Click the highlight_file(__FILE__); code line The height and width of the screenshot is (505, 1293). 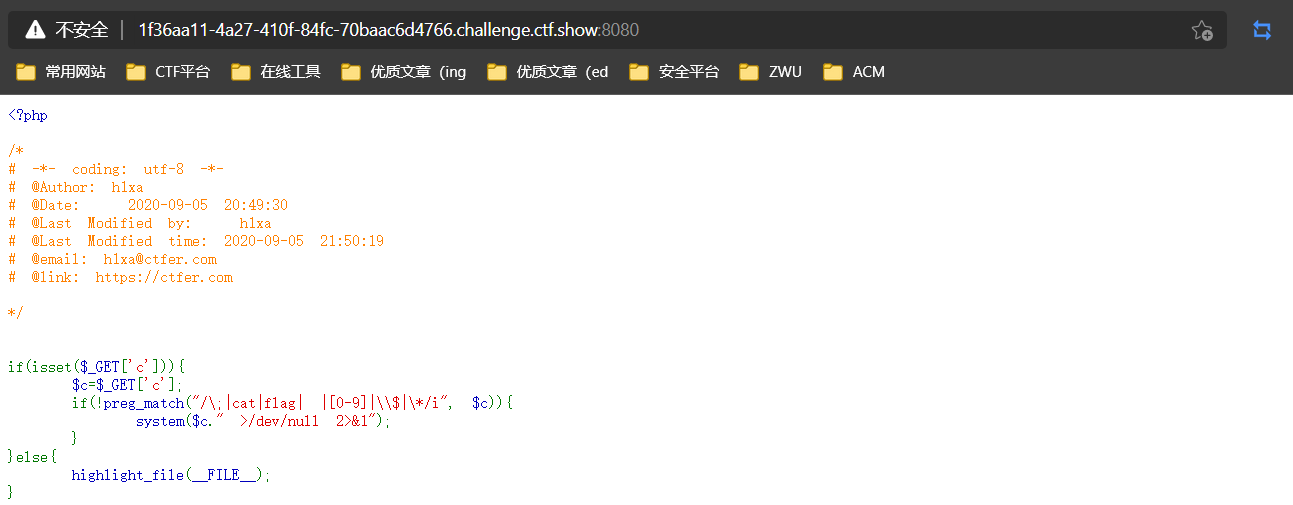coord(171,475)
